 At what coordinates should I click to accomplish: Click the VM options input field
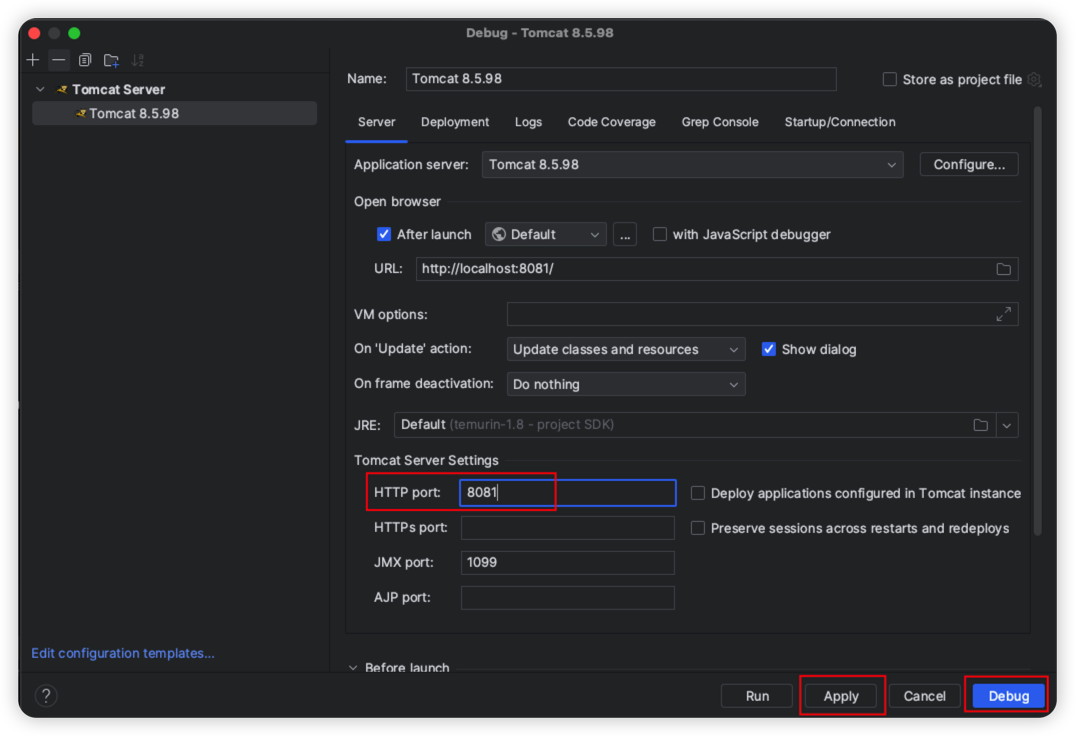click(762, 314)
